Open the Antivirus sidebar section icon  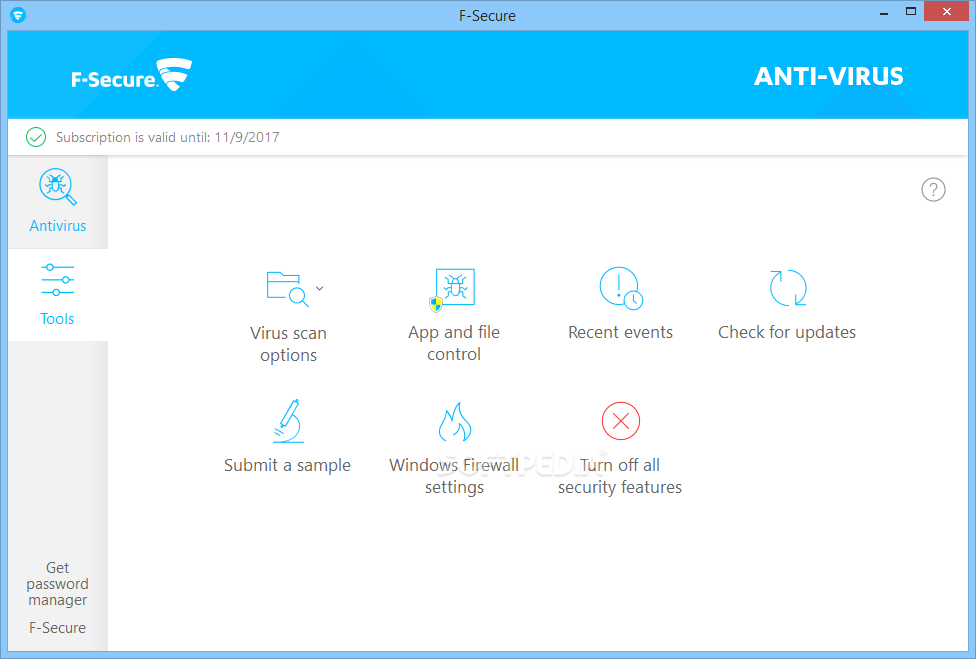tap(58, 187)
